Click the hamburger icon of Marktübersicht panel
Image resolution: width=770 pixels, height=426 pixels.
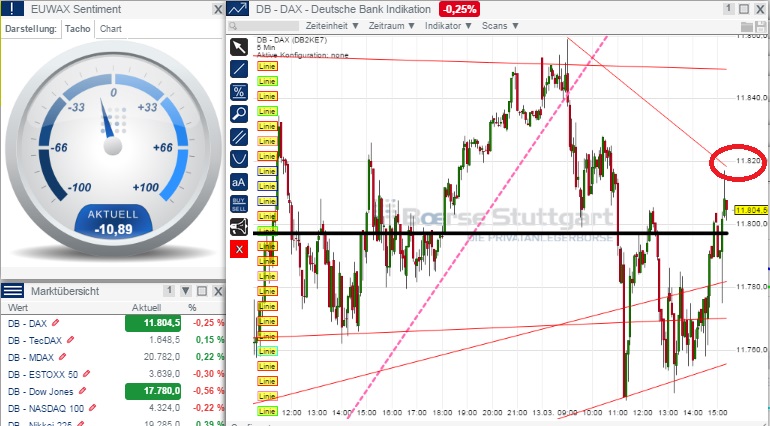tap(12, 291)
